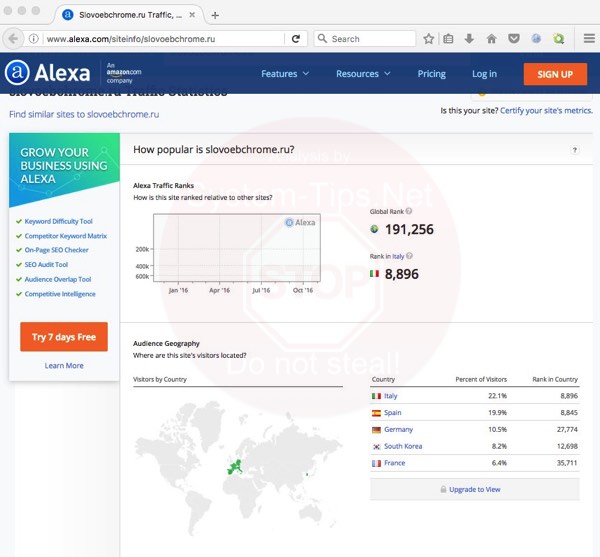Click the browser back arrow button
Image resolution: width=600 pixels, height=557 pixels.
point(13,39)
